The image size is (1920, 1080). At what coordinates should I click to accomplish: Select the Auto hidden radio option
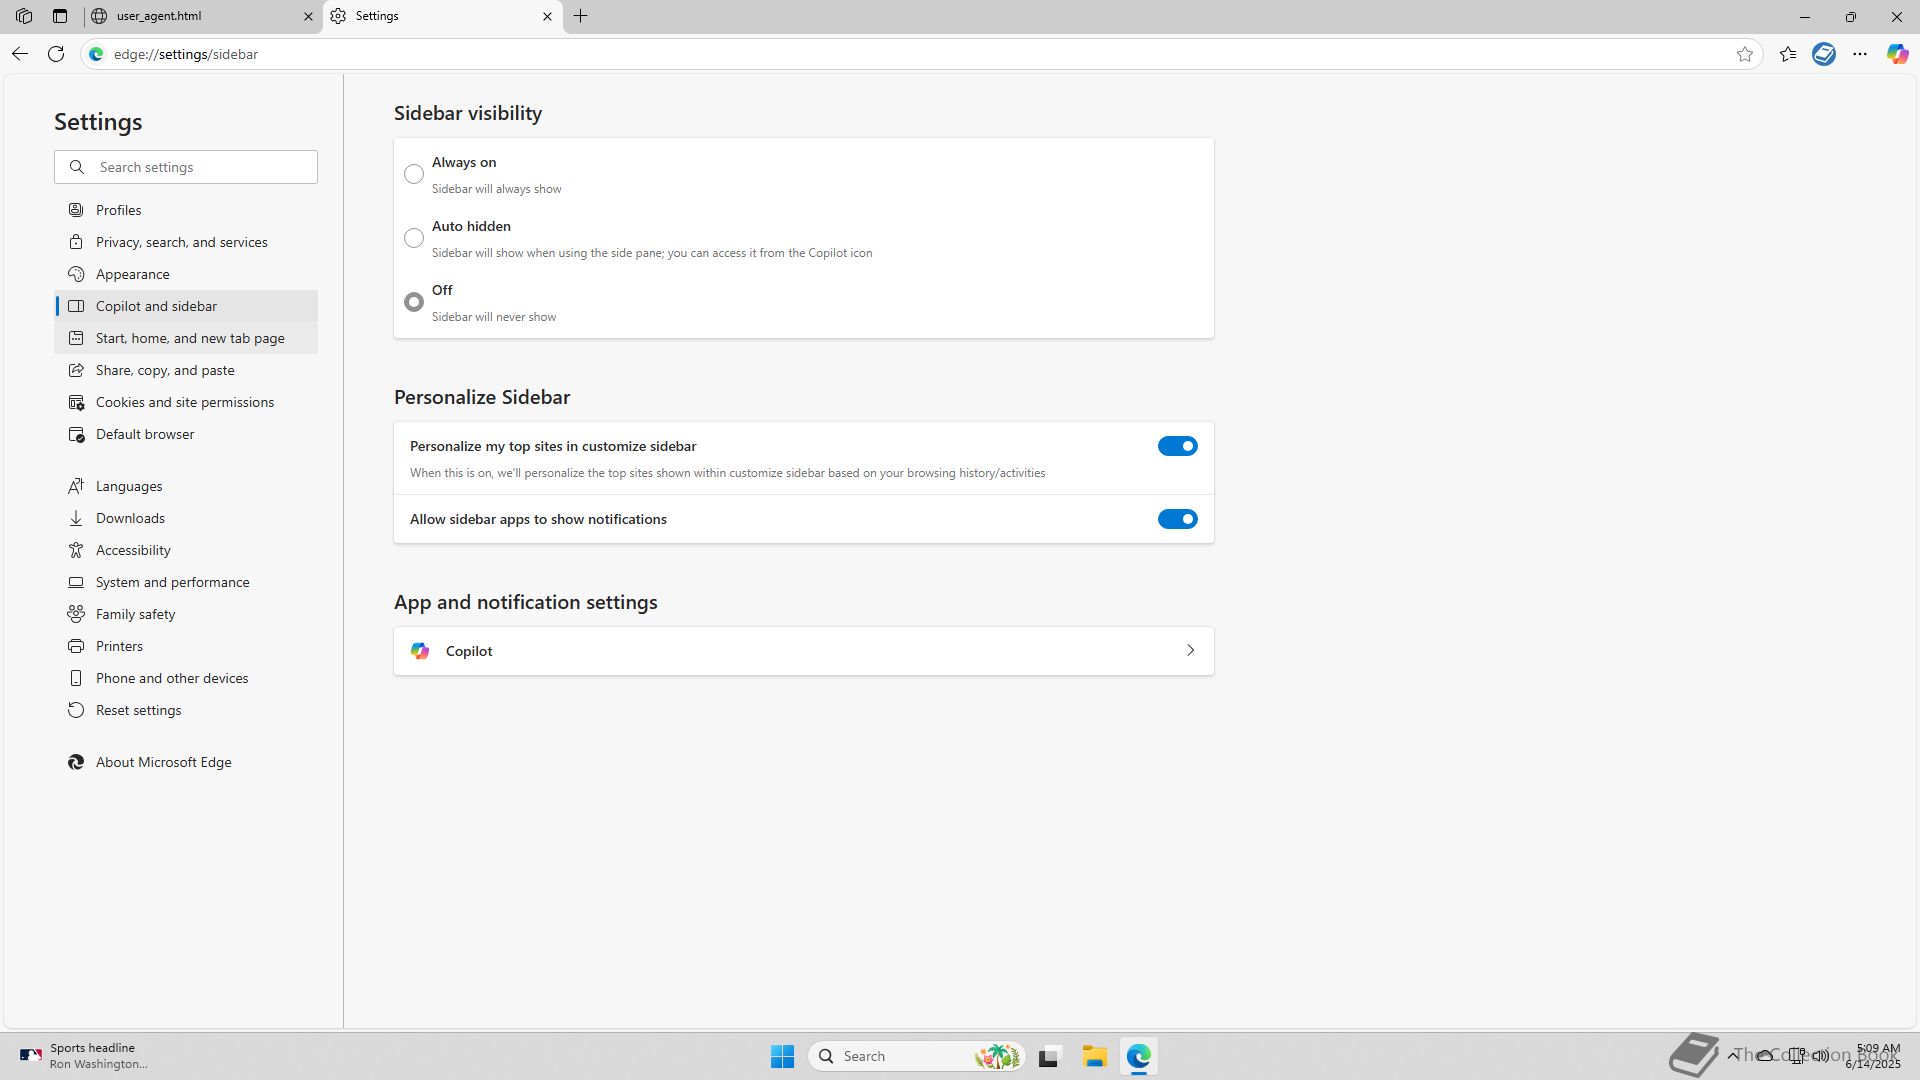(x=414, y=238)
